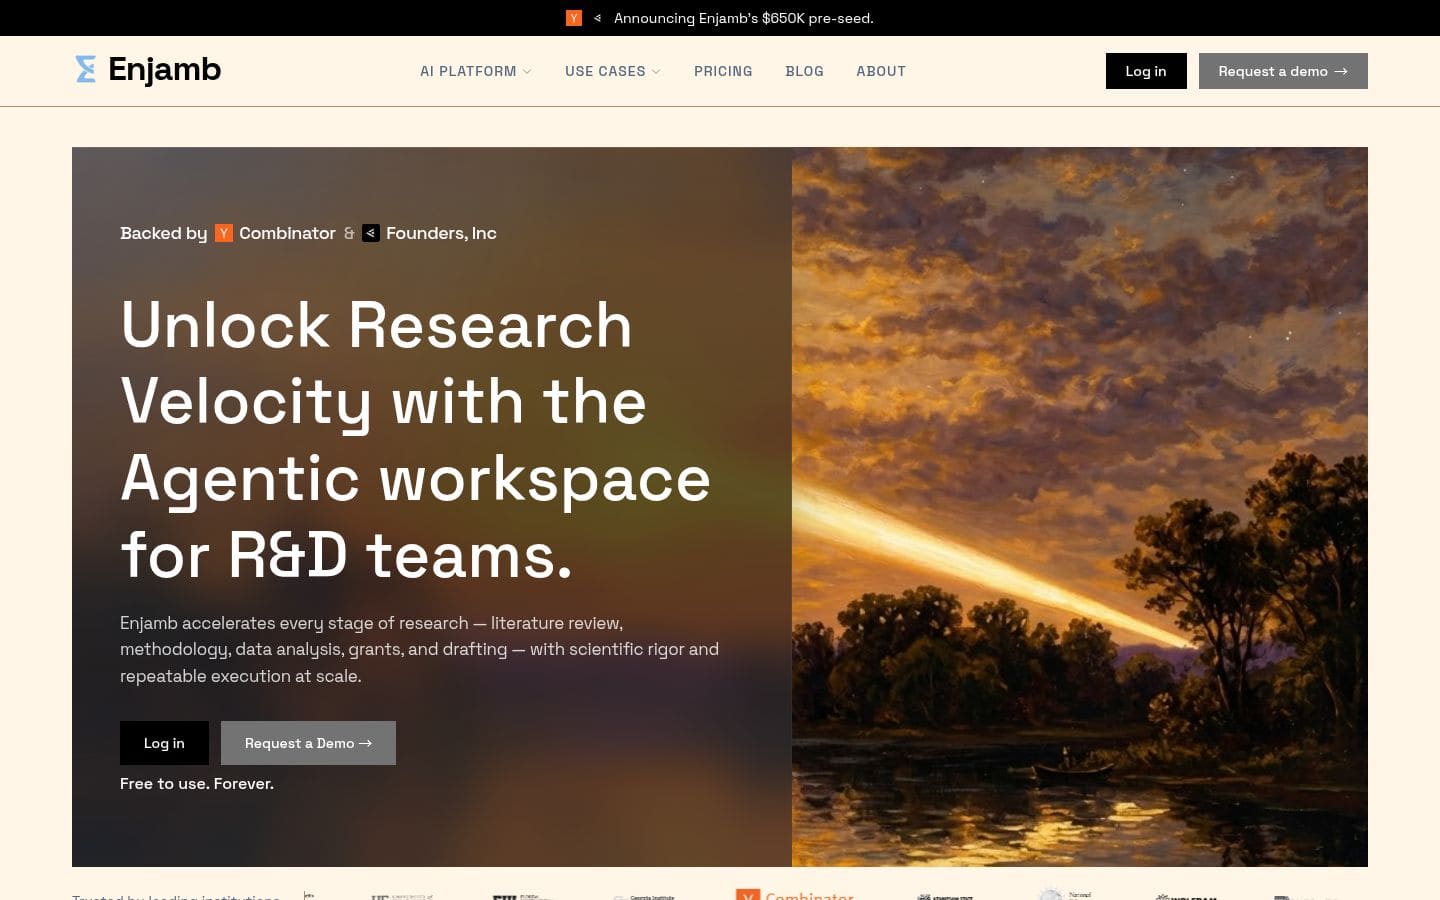Click the Founders Inc icon in the announcement banner
The height and width of the screenshot is (900, 1440).
click(597, 18)
